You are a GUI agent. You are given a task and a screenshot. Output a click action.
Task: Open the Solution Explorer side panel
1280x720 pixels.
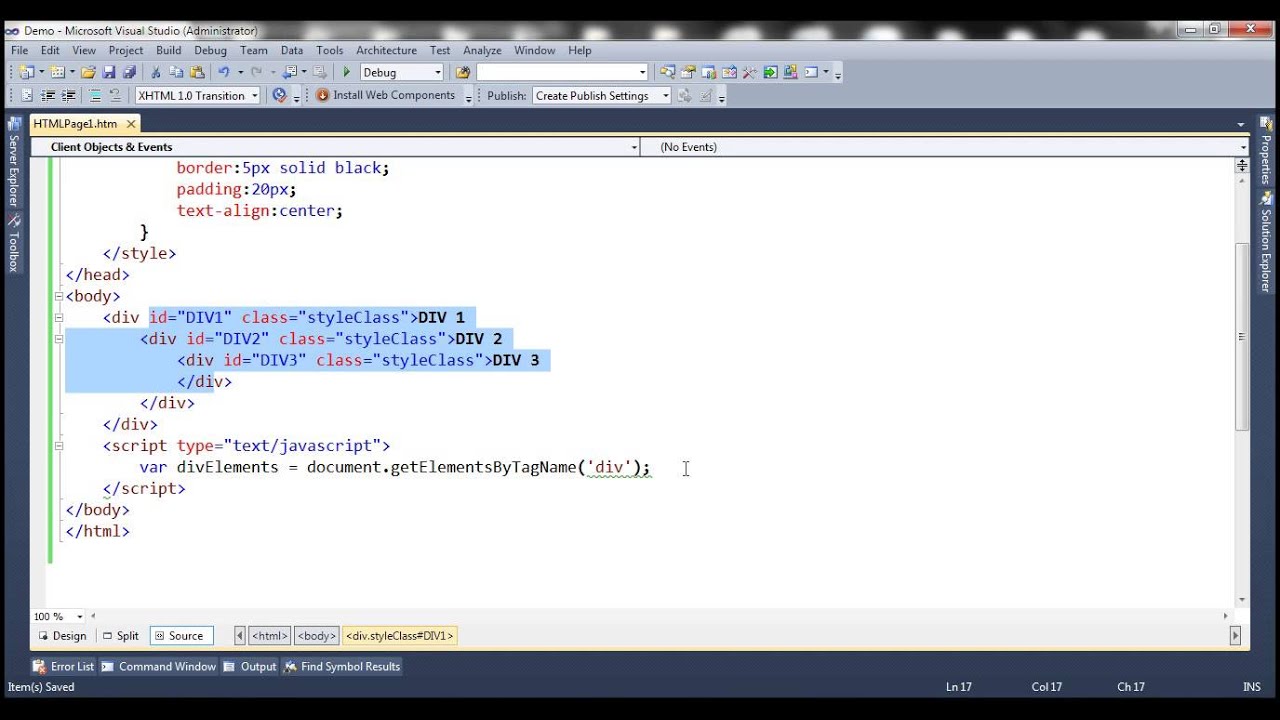(x=1266, y=242)
